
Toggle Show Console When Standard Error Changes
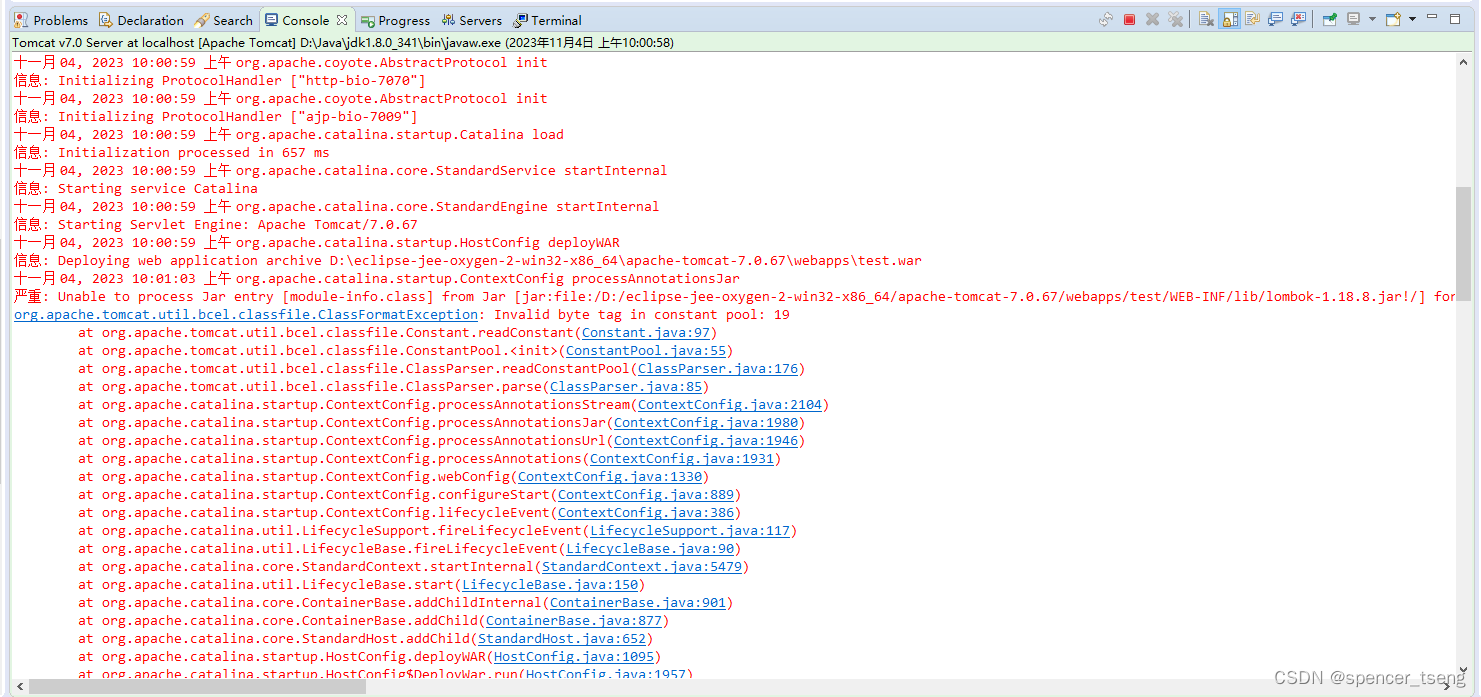point(1298,19)
